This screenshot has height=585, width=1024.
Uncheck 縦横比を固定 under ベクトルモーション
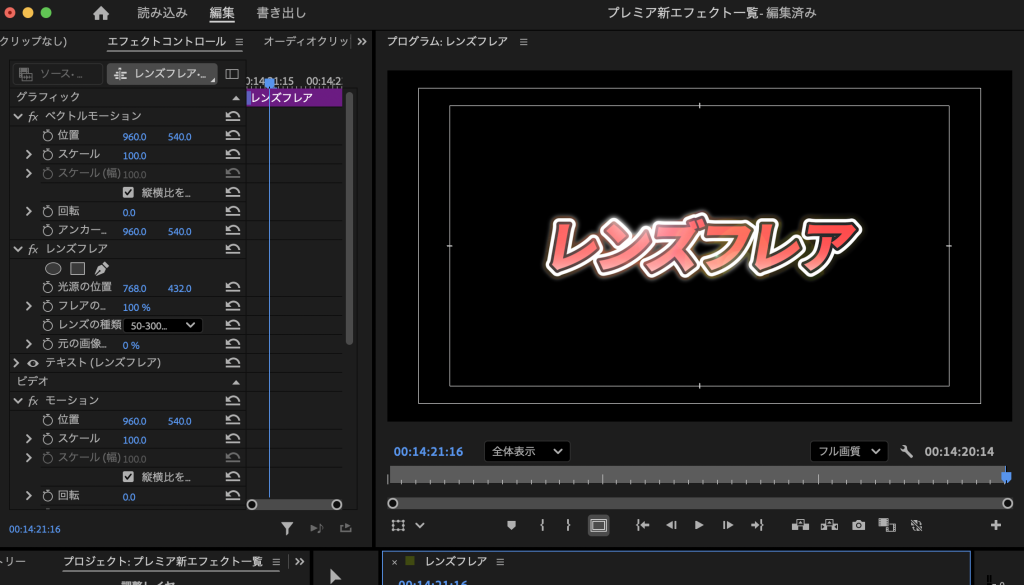pyautogui.click(x=128, y=193)
